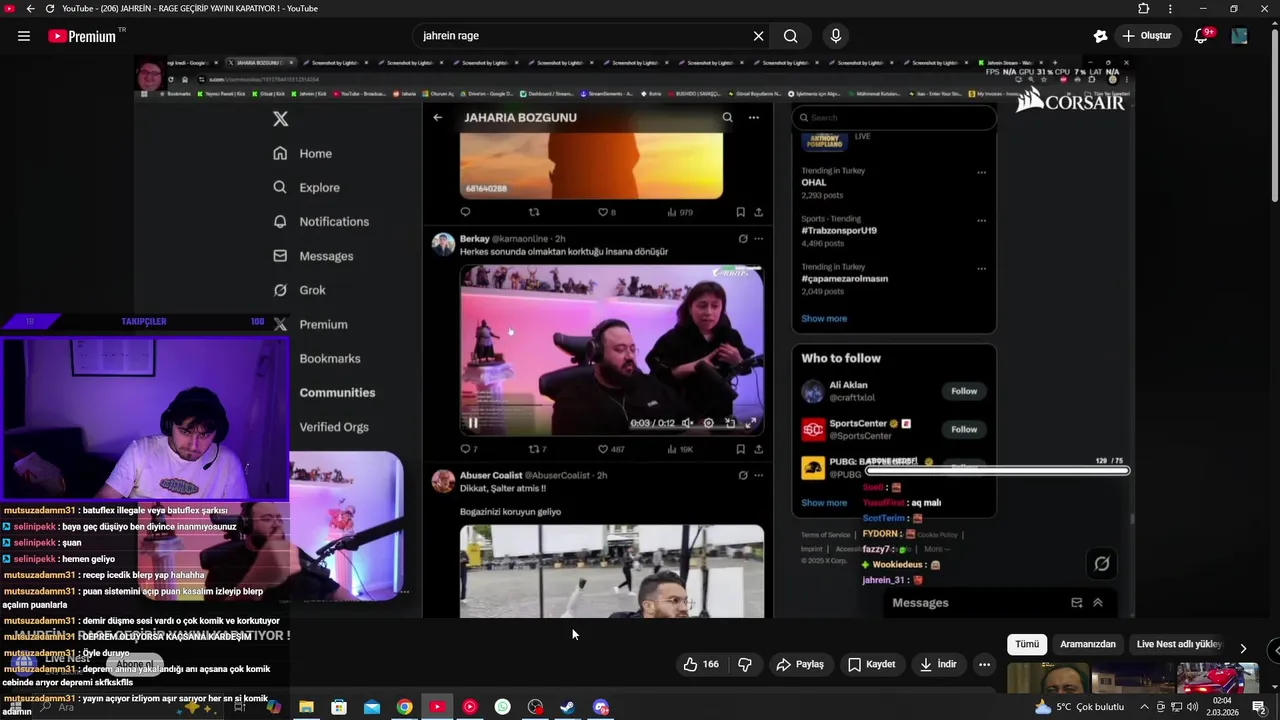This screenshot has height=720, width=1280.
Task: Like the video showing 166 likes
Action: pos(701,664)
